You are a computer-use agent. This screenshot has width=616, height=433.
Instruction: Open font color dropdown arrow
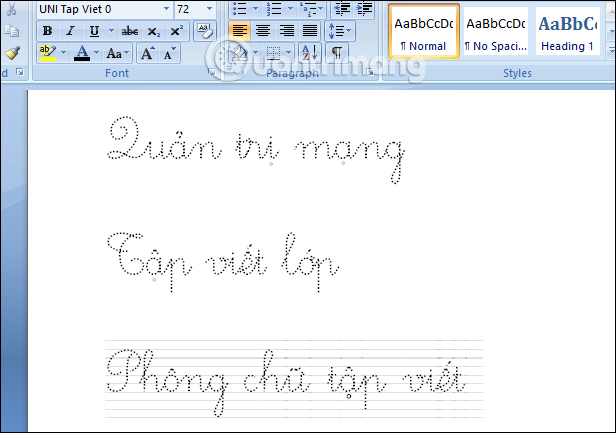coord(97,53)
